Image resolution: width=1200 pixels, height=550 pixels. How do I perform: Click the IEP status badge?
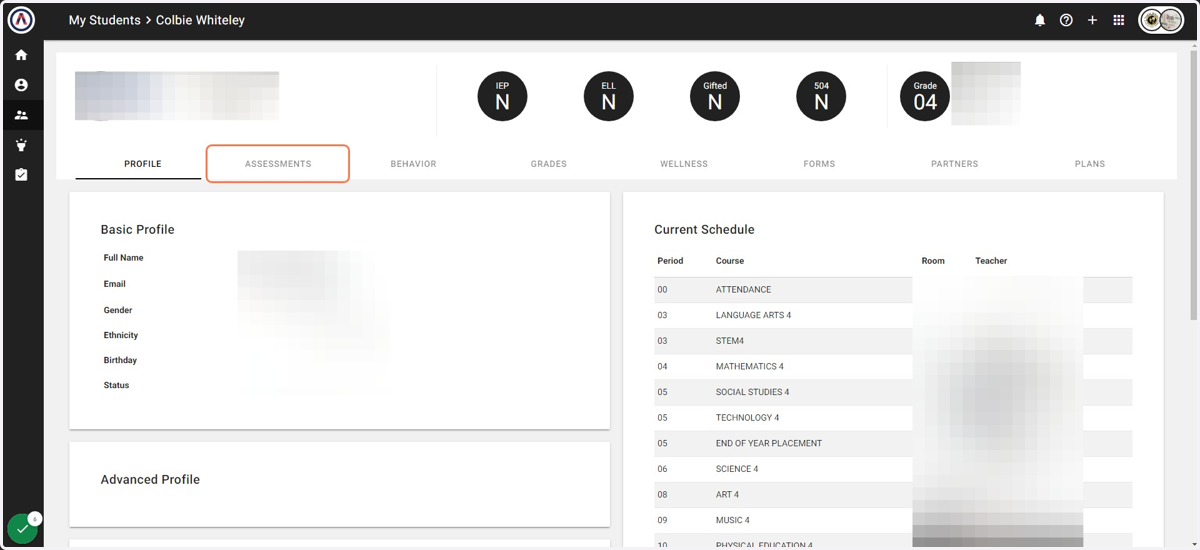point(502,97)
